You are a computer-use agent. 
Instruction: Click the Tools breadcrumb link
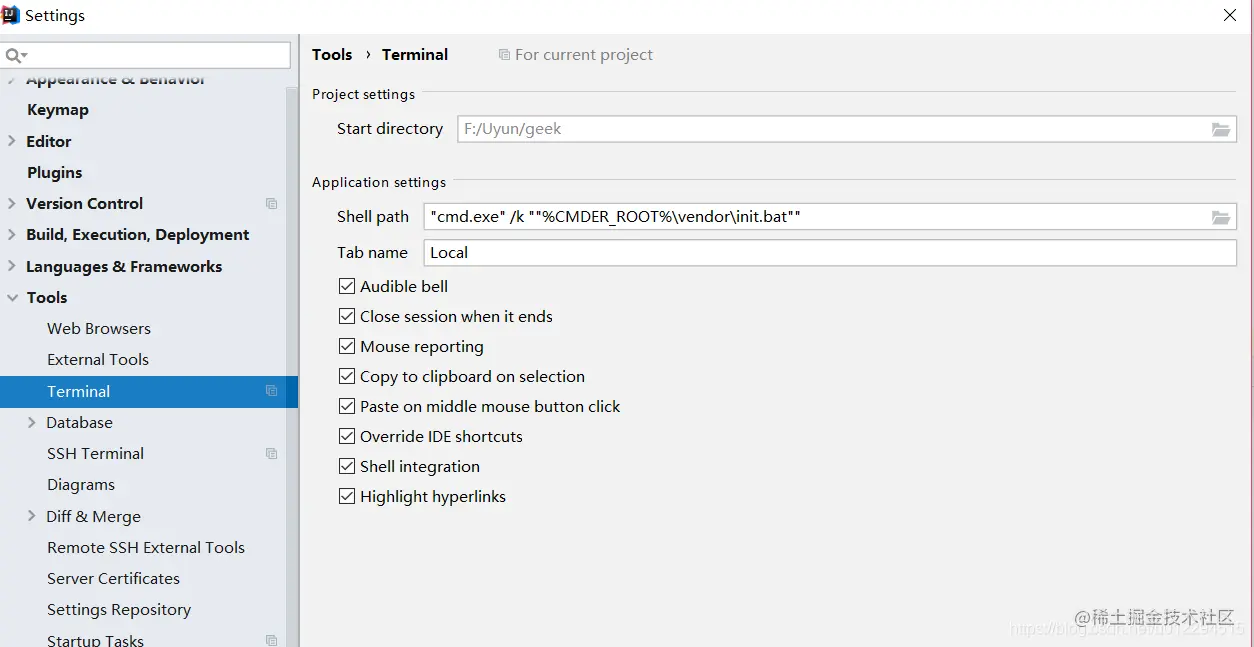click(332, 55)
